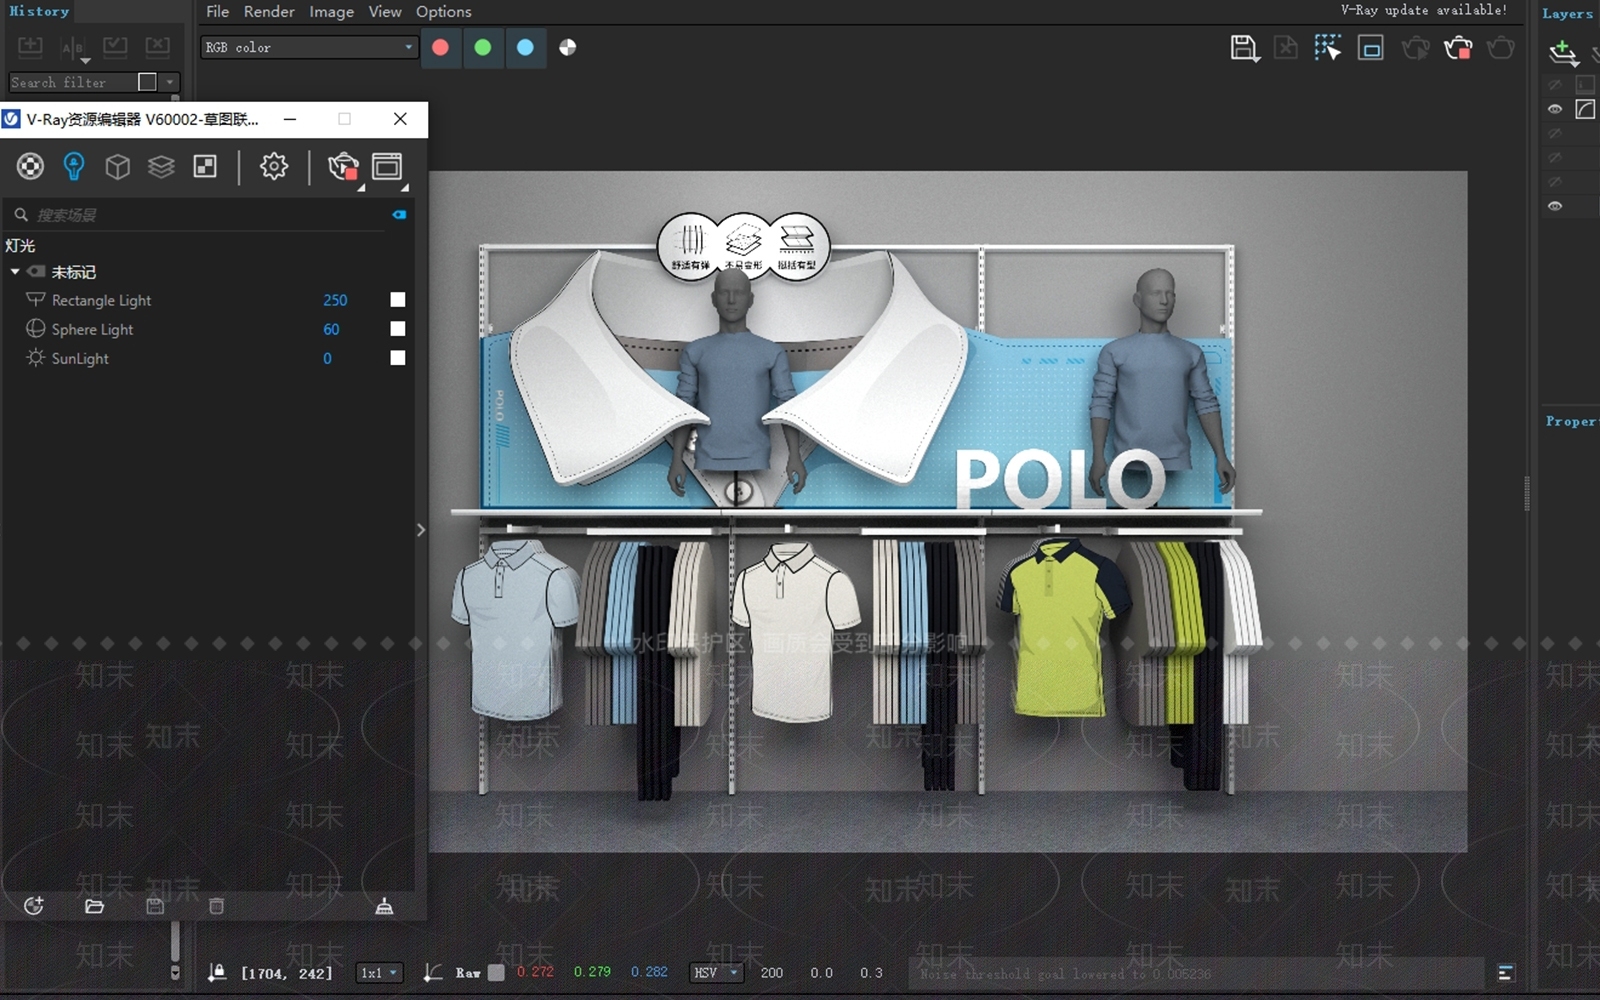This screenshot has height=1000, width=1600.
Task: Open the log panel icon in the status bar
Action: click(x=1506, y=972)
